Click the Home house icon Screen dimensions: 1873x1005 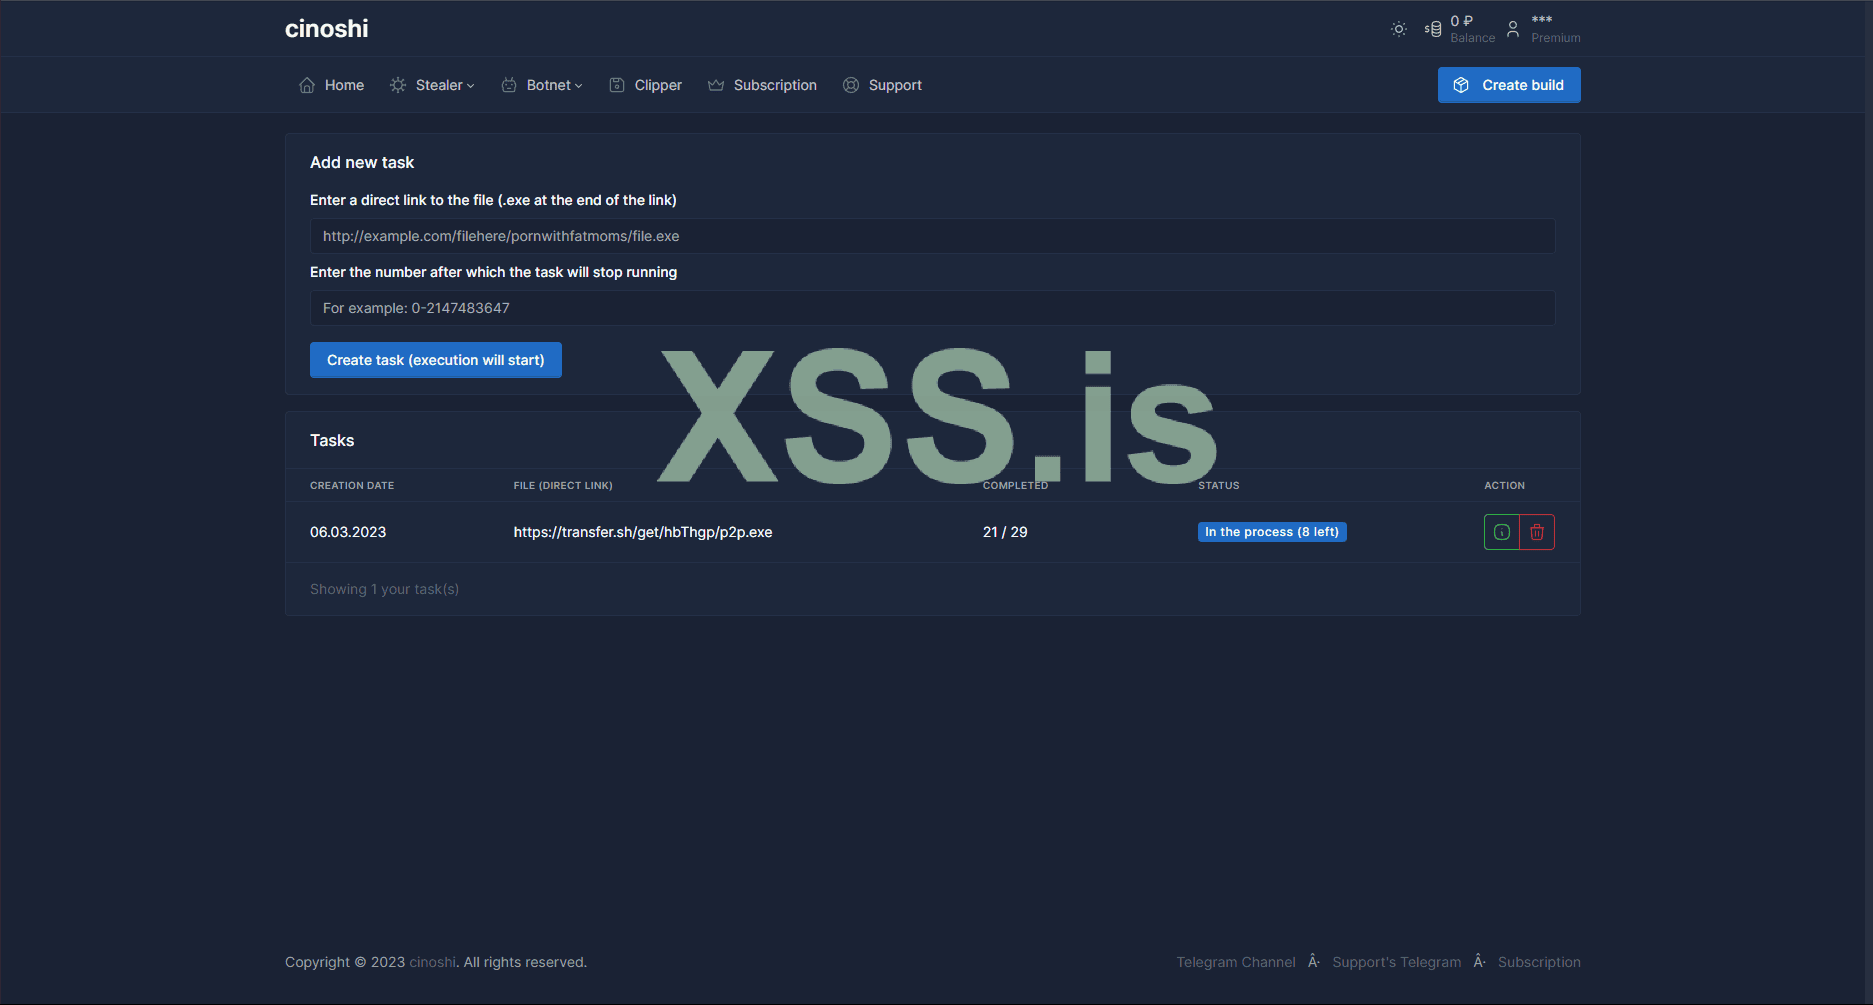point(307,85)
